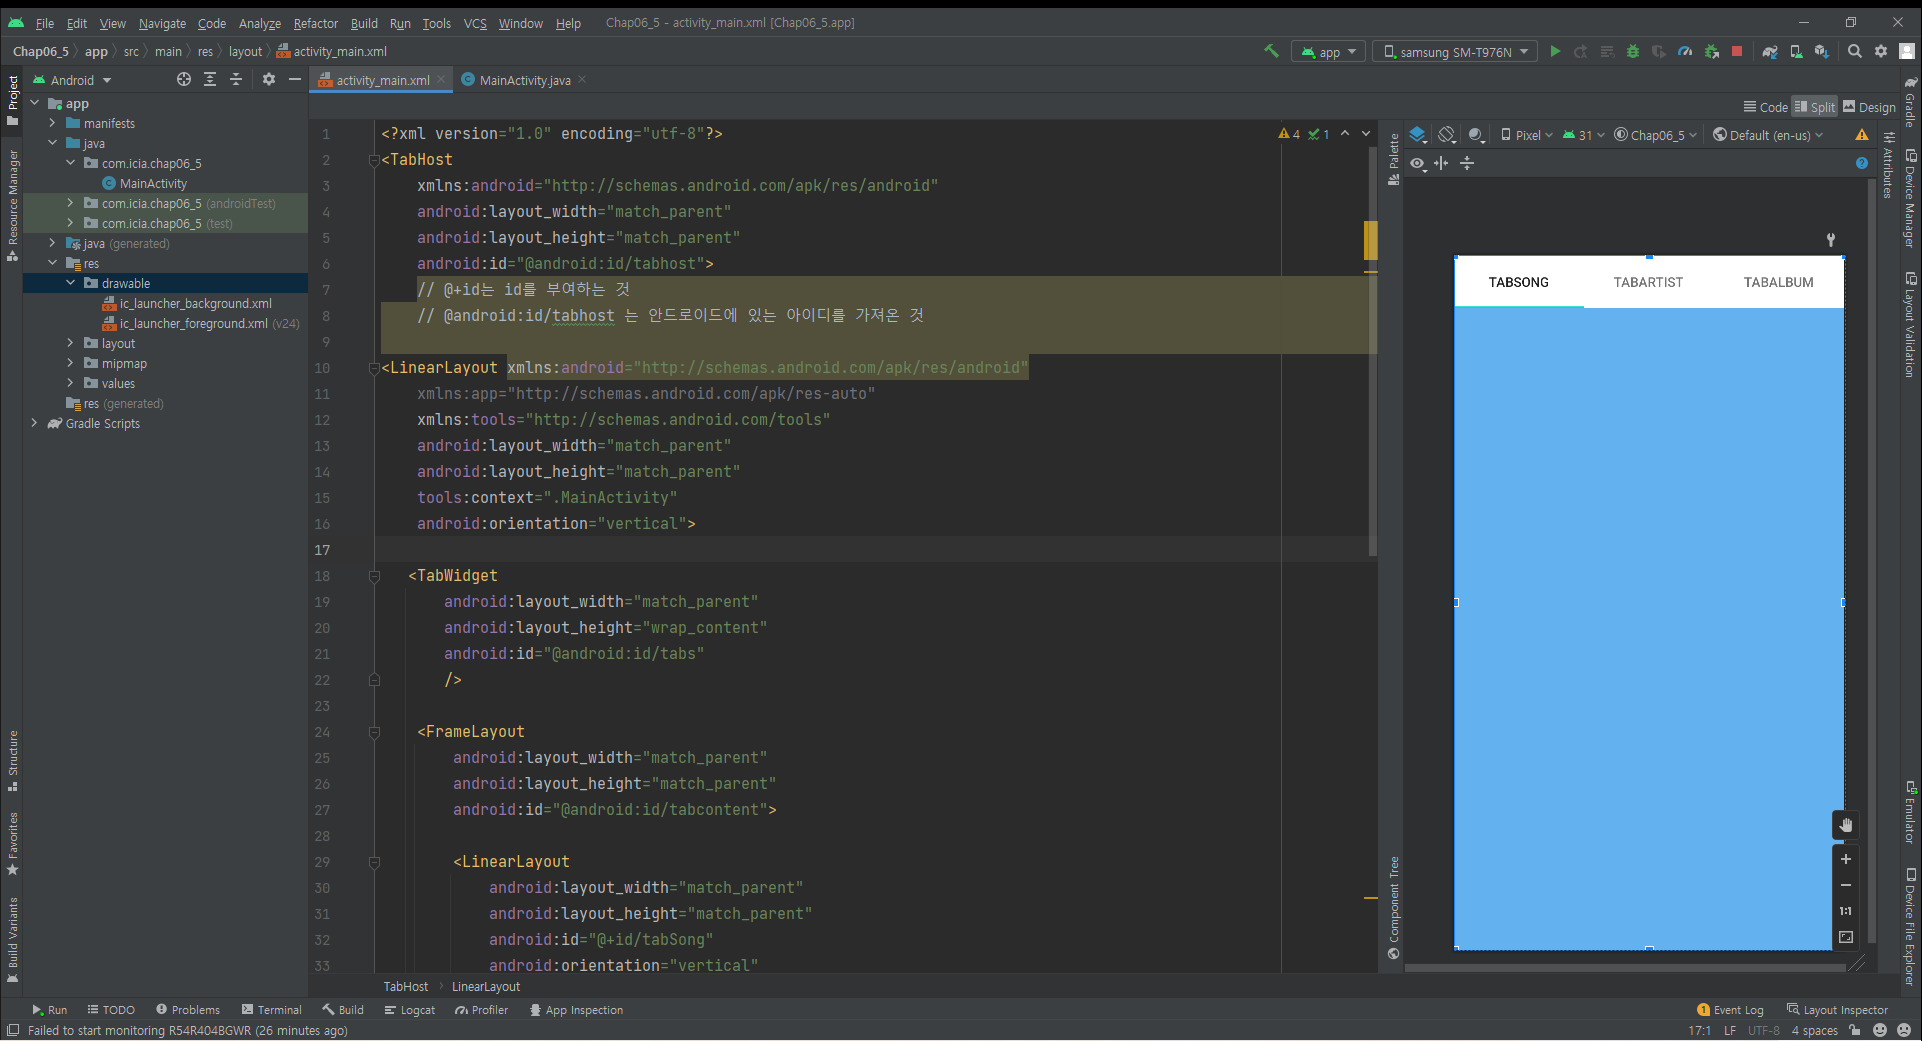Image resolution: width=1922 pixels, height=1041 pixels.
Task: Expand the manifests folder in project tree
Action: [x=52, y=123]
